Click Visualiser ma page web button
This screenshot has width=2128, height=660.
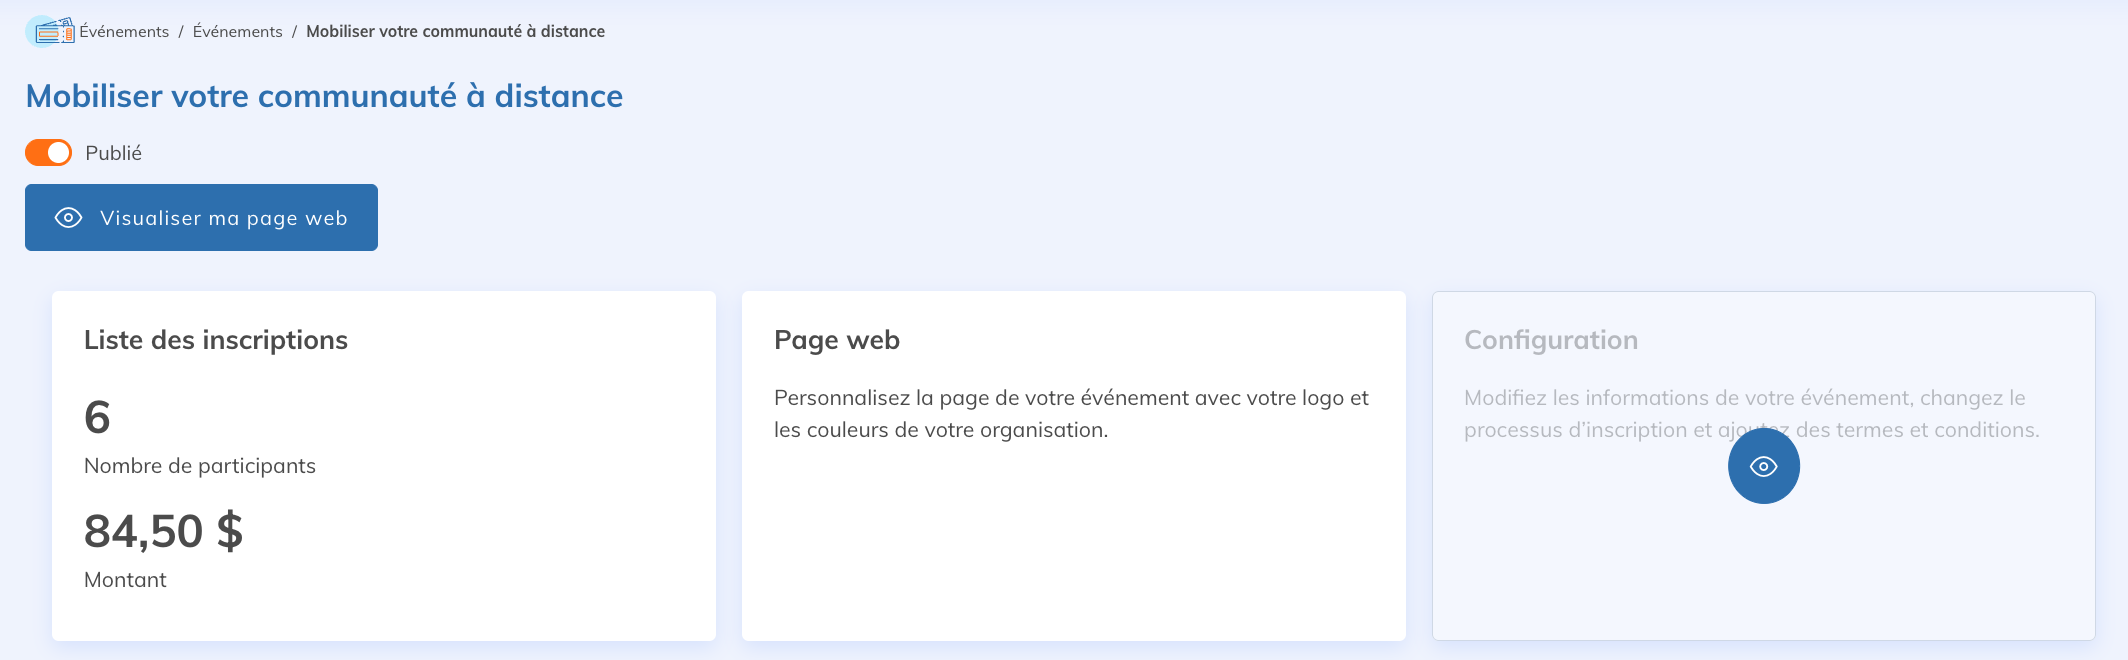[201, 217]
